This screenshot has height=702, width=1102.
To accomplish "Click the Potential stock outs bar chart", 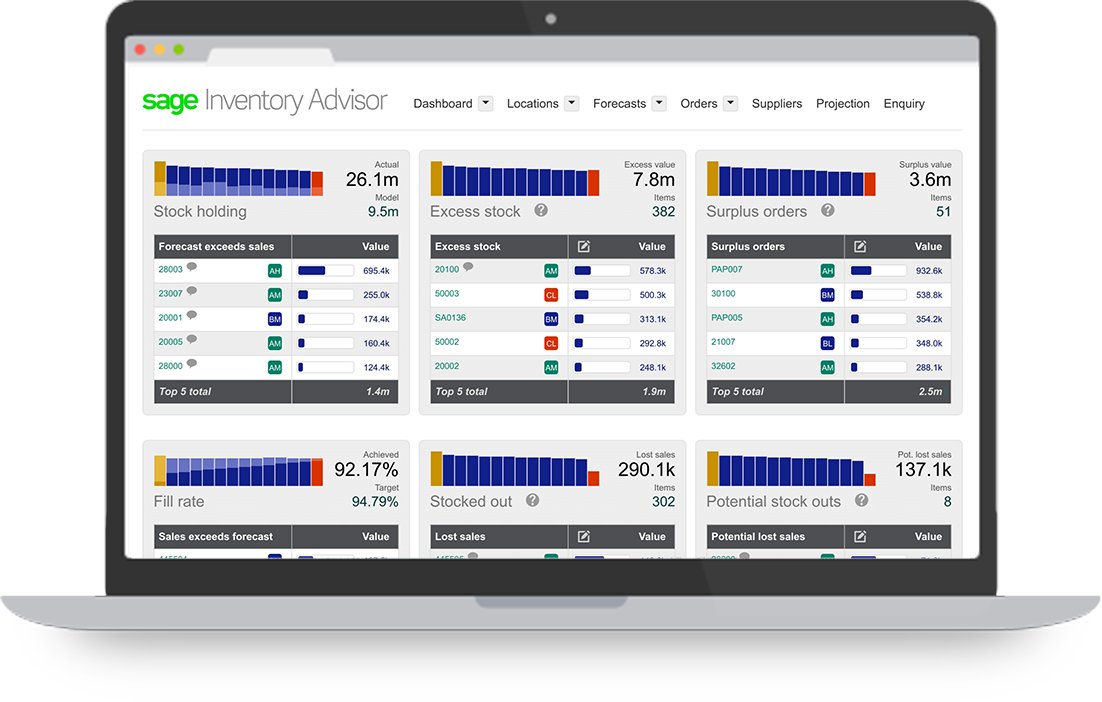I will pos(791,469).
